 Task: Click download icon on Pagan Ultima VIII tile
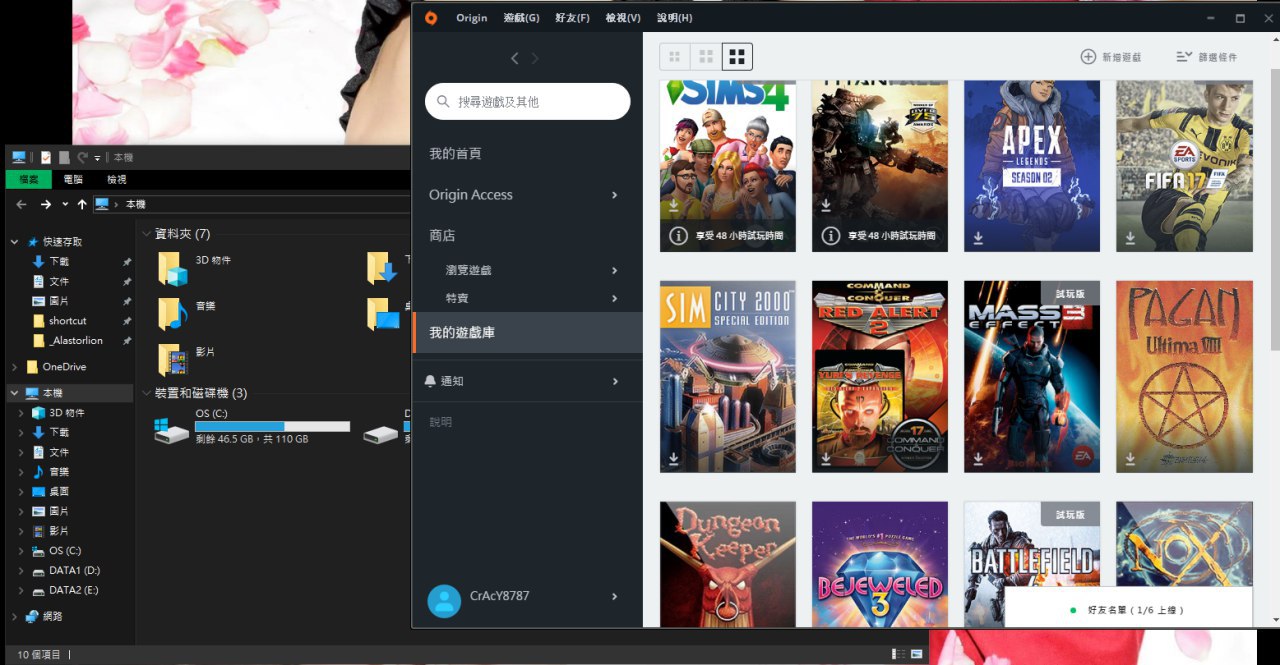point(1130,459)
